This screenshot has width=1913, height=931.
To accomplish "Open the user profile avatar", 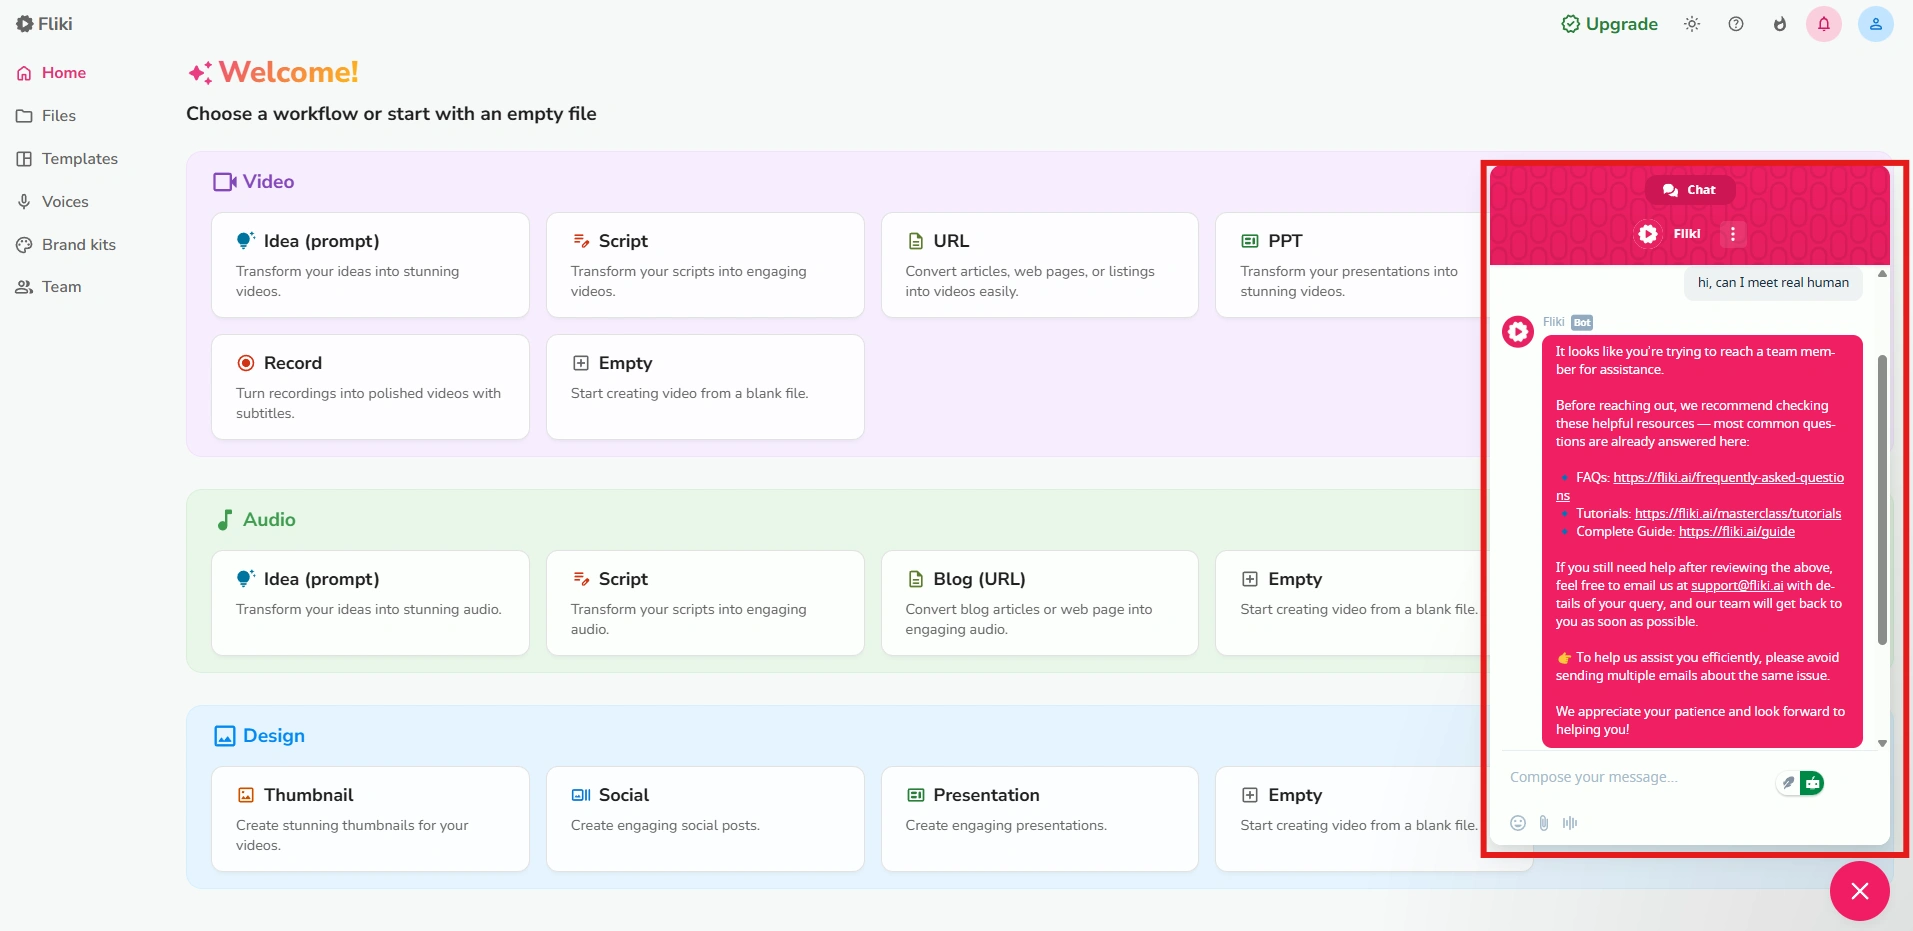I will (x=1876, y=24).
